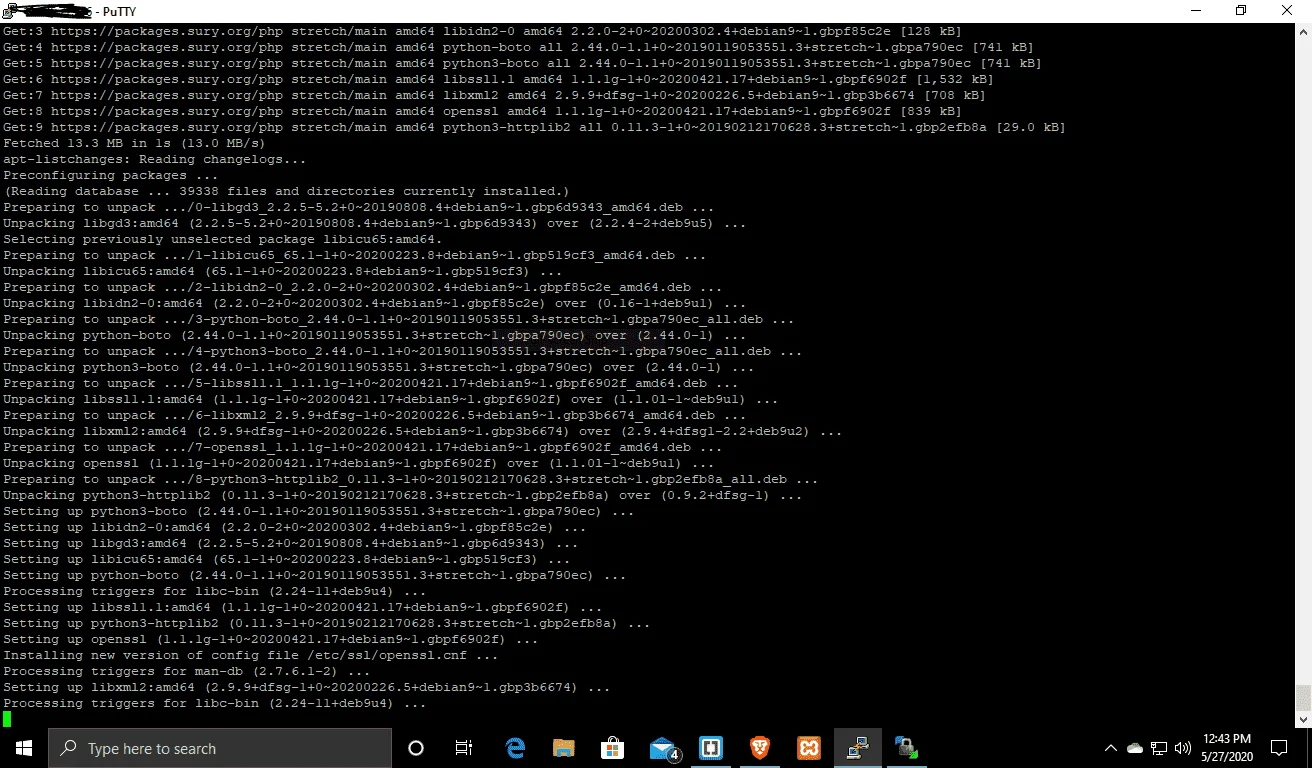1312x768 pixels.
Task: Click 'Setting up python-boto' line
Action: tap(315, 575)
